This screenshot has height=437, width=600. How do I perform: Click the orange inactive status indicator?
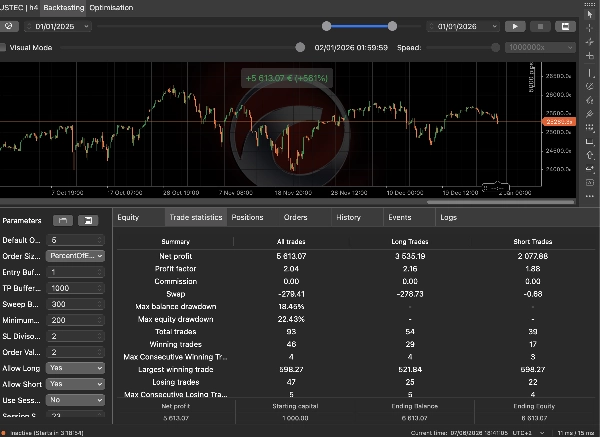(4, 433)
